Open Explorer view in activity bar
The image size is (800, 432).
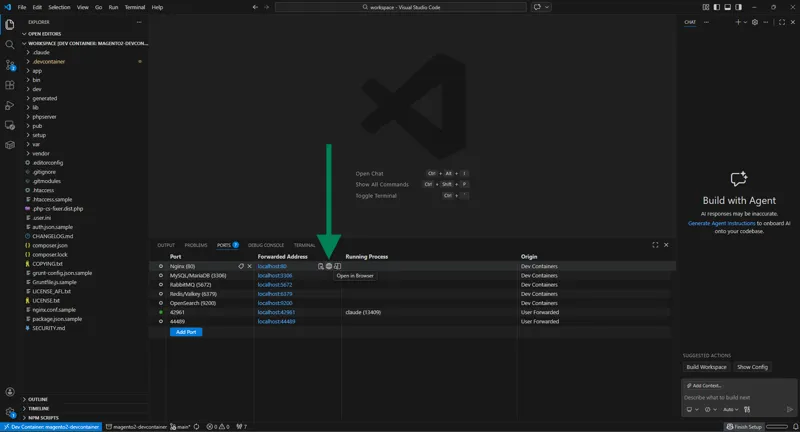(10, 24)
